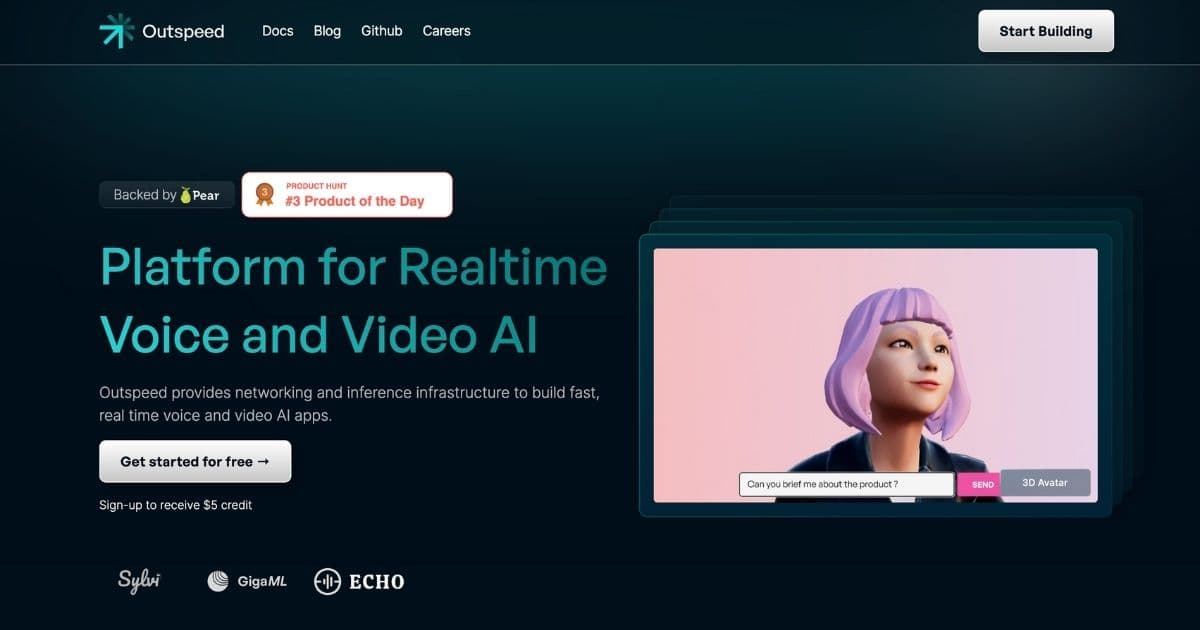The height and width of the screenshot is (630, 1200).
Task: Click Get started for free button
Action: point(195,462)
